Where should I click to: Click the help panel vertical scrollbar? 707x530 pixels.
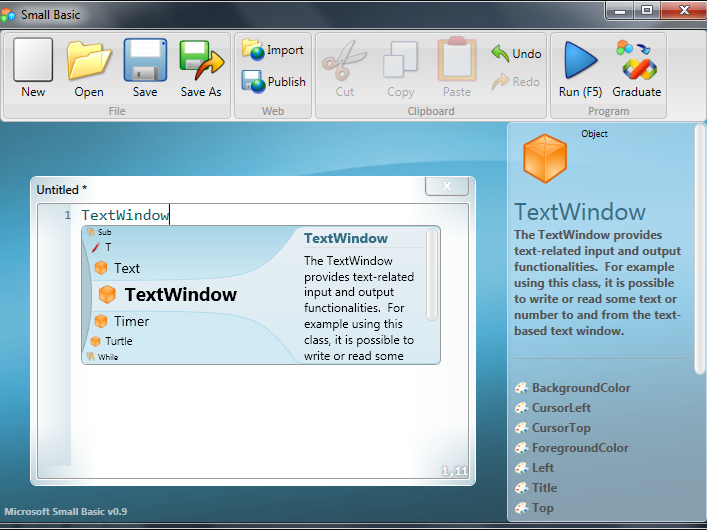pyautogui.click(x=699, y=249)
